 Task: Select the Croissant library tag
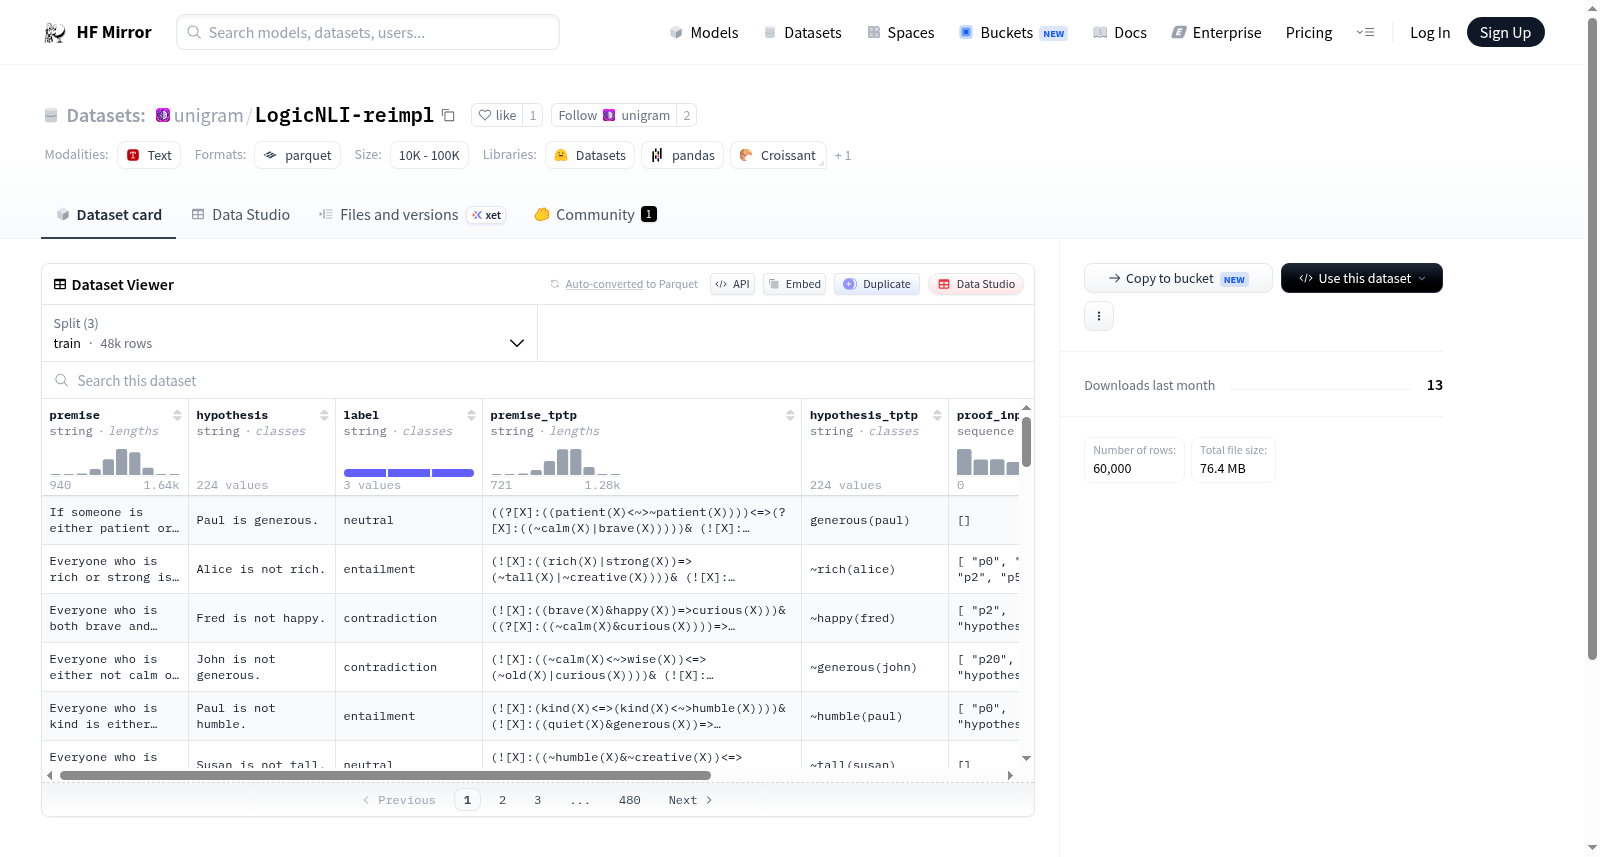(778, 155)
